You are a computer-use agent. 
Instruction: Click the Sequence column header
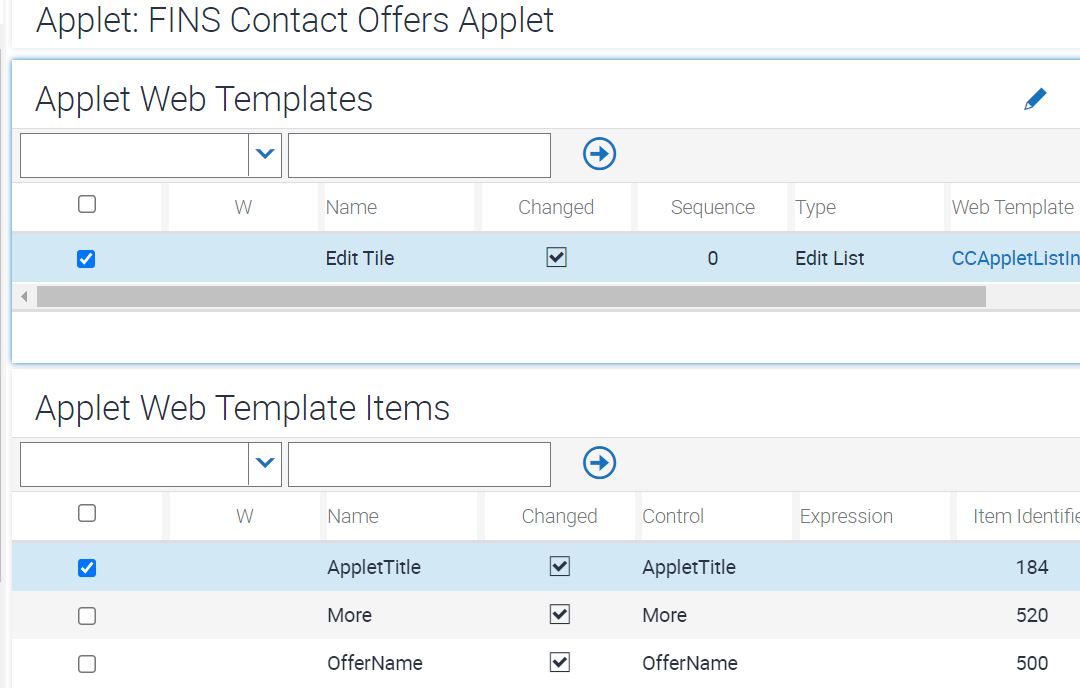coord(712,207)
